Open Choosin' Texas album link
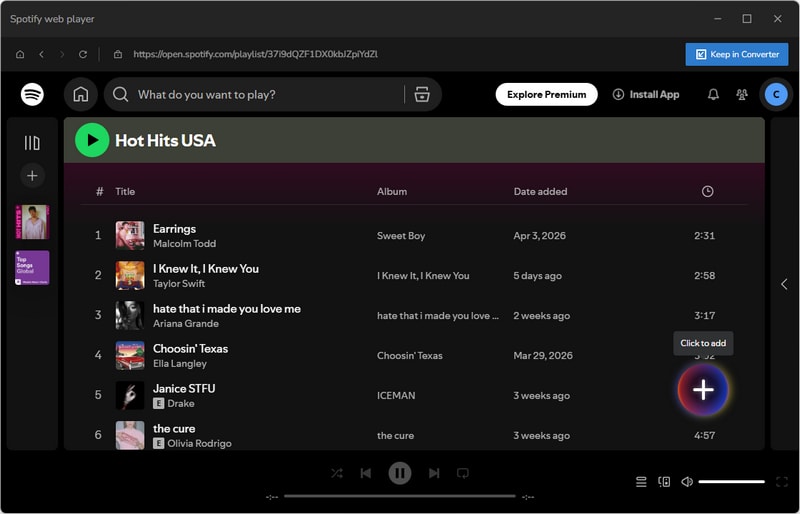This screenshot has height=514, width=800. [x=410, y=355]
